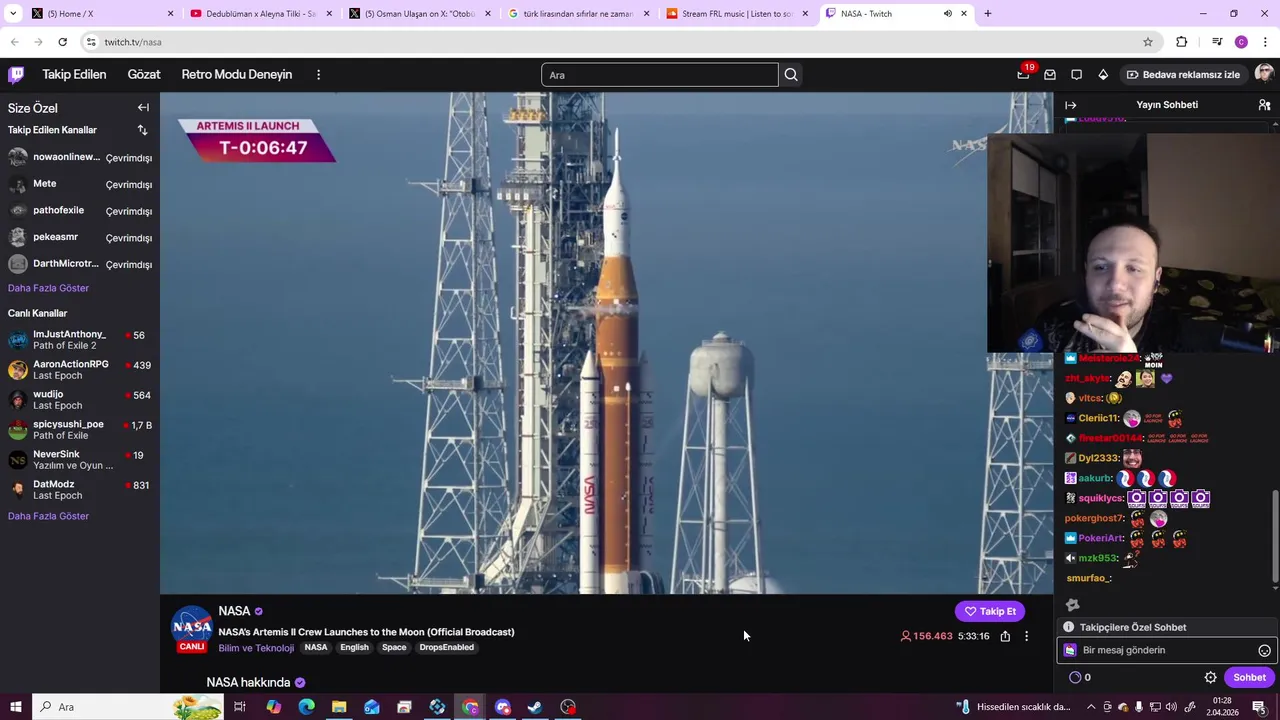Screen dimensions: 1280x720
Task: Open the emote picker in chat
Action: (1264, 650)
